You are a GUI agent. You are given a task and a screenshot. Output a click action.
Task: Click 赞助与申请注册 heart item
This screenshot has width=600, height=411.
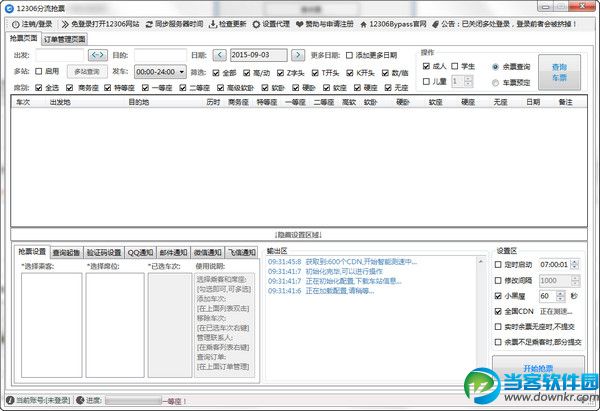(324, 24)
